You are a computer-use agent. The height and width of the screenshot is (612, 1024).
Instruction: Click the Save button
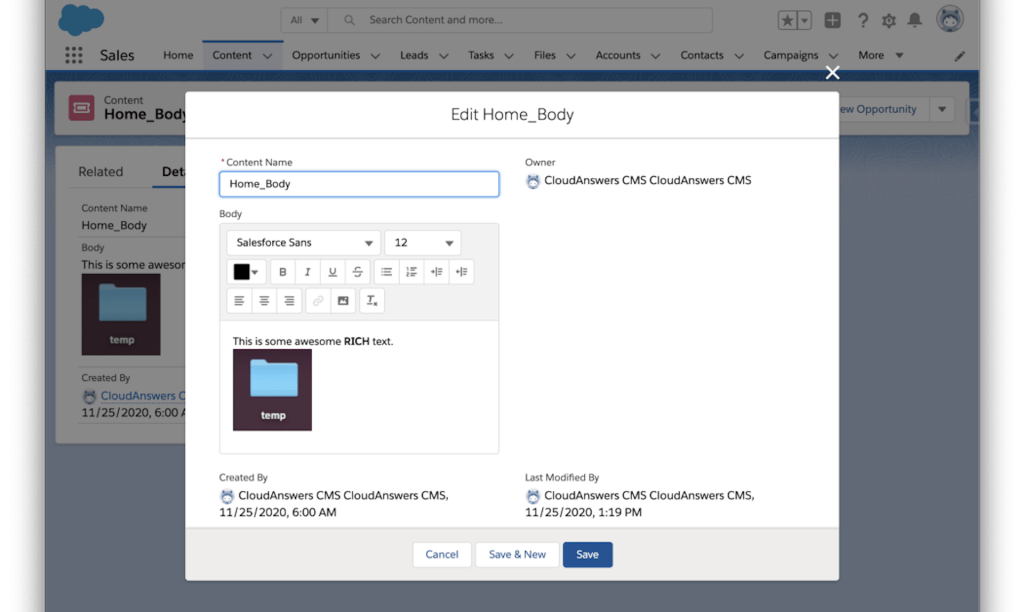[x=587, y=555]
